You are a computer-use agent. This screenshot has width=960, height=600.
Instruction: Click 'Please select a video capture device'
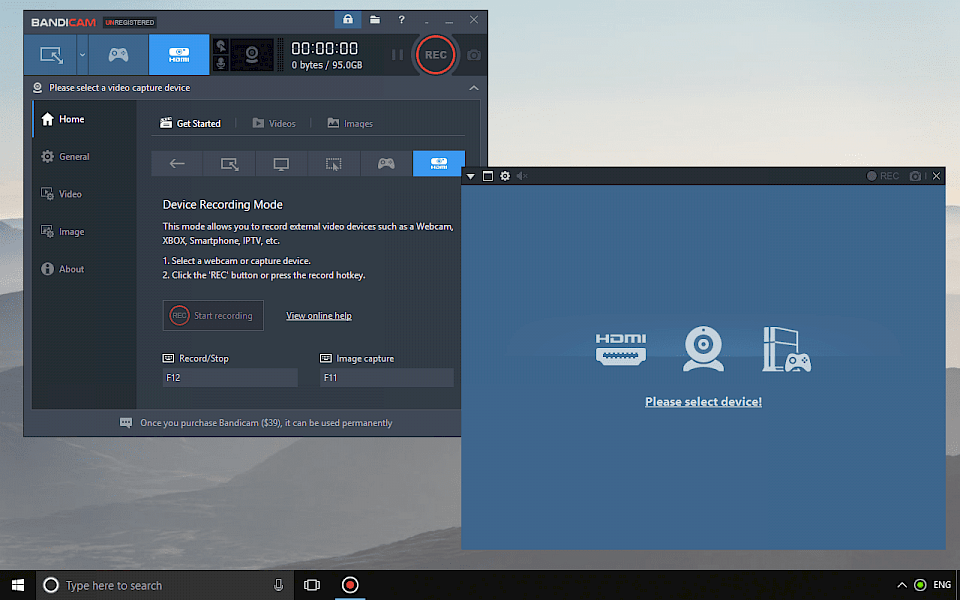click(119, 88)
